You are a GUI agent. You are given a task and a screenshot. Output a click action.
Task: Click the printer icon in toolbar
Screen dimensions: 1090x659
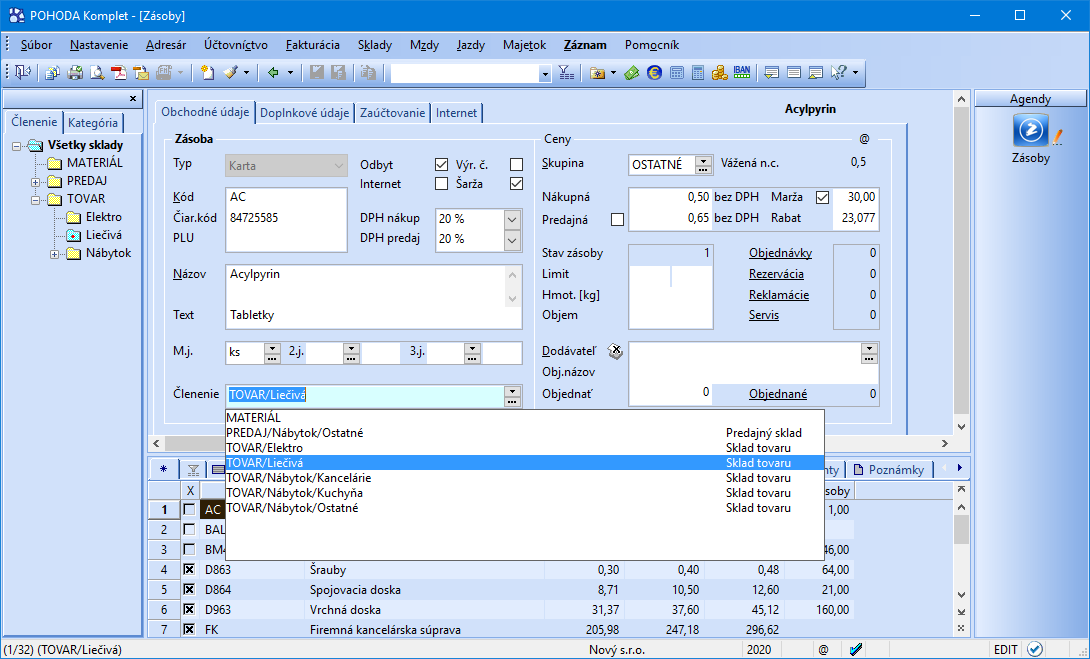75,73
